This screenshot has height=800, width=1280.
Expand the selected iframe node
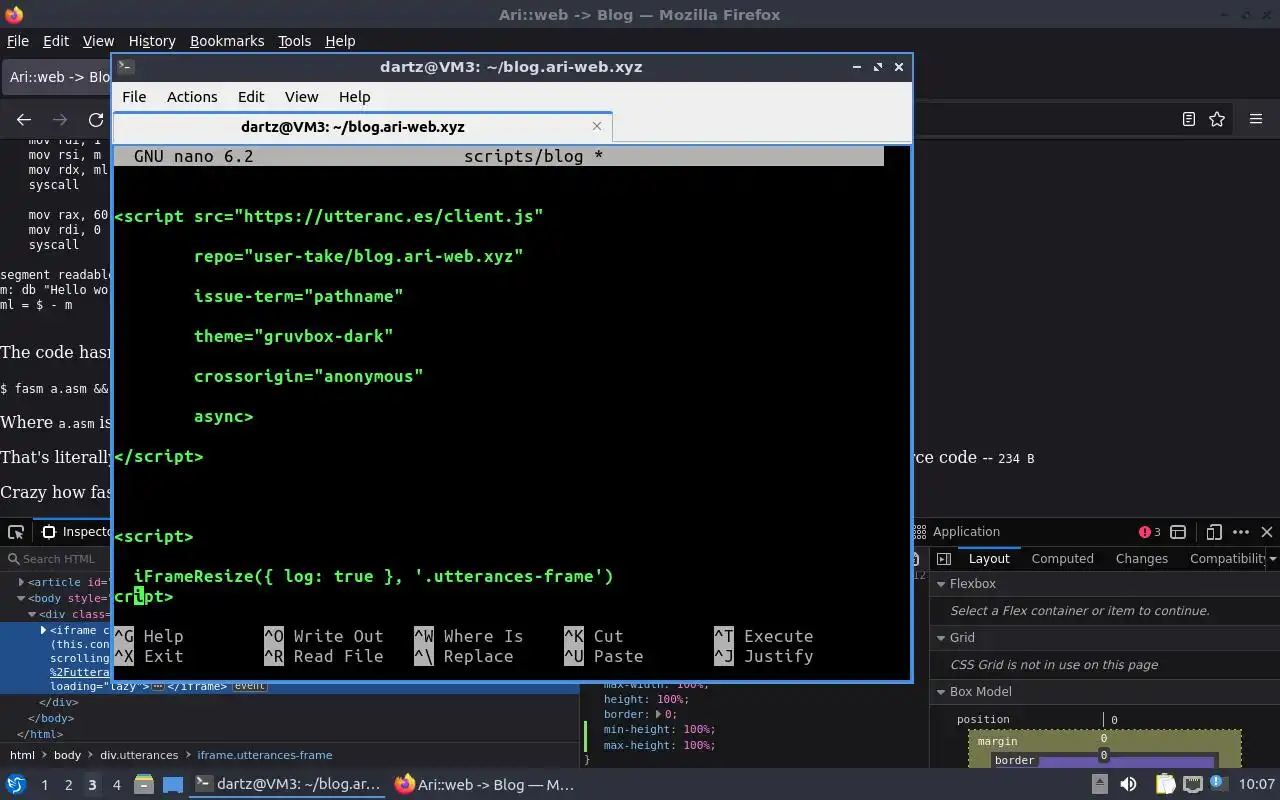click(43, 630)
